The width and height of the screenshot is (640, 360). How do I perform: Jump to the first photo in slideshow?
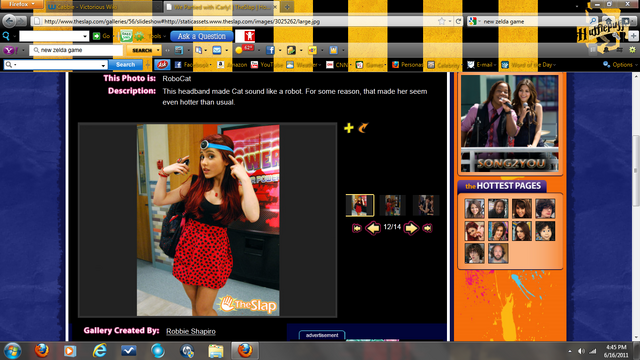tap(357, 228)
